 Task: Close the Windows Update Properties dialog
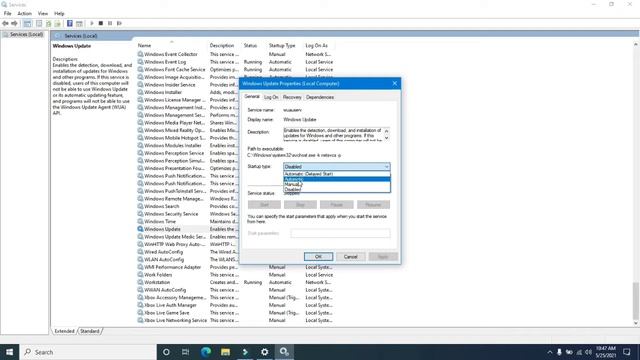[395, 83]
